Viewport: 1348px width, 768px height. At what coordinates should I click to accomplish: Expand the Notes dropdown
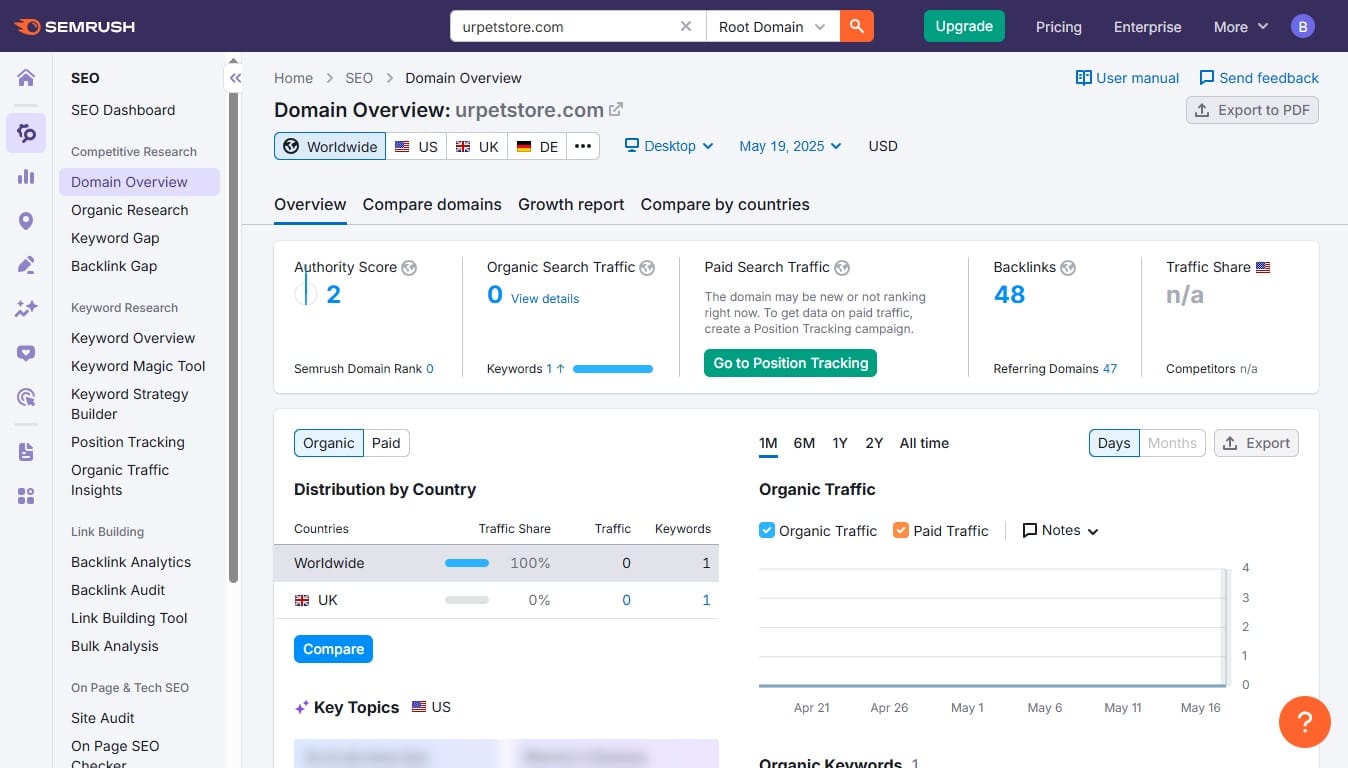point(1060,530)
